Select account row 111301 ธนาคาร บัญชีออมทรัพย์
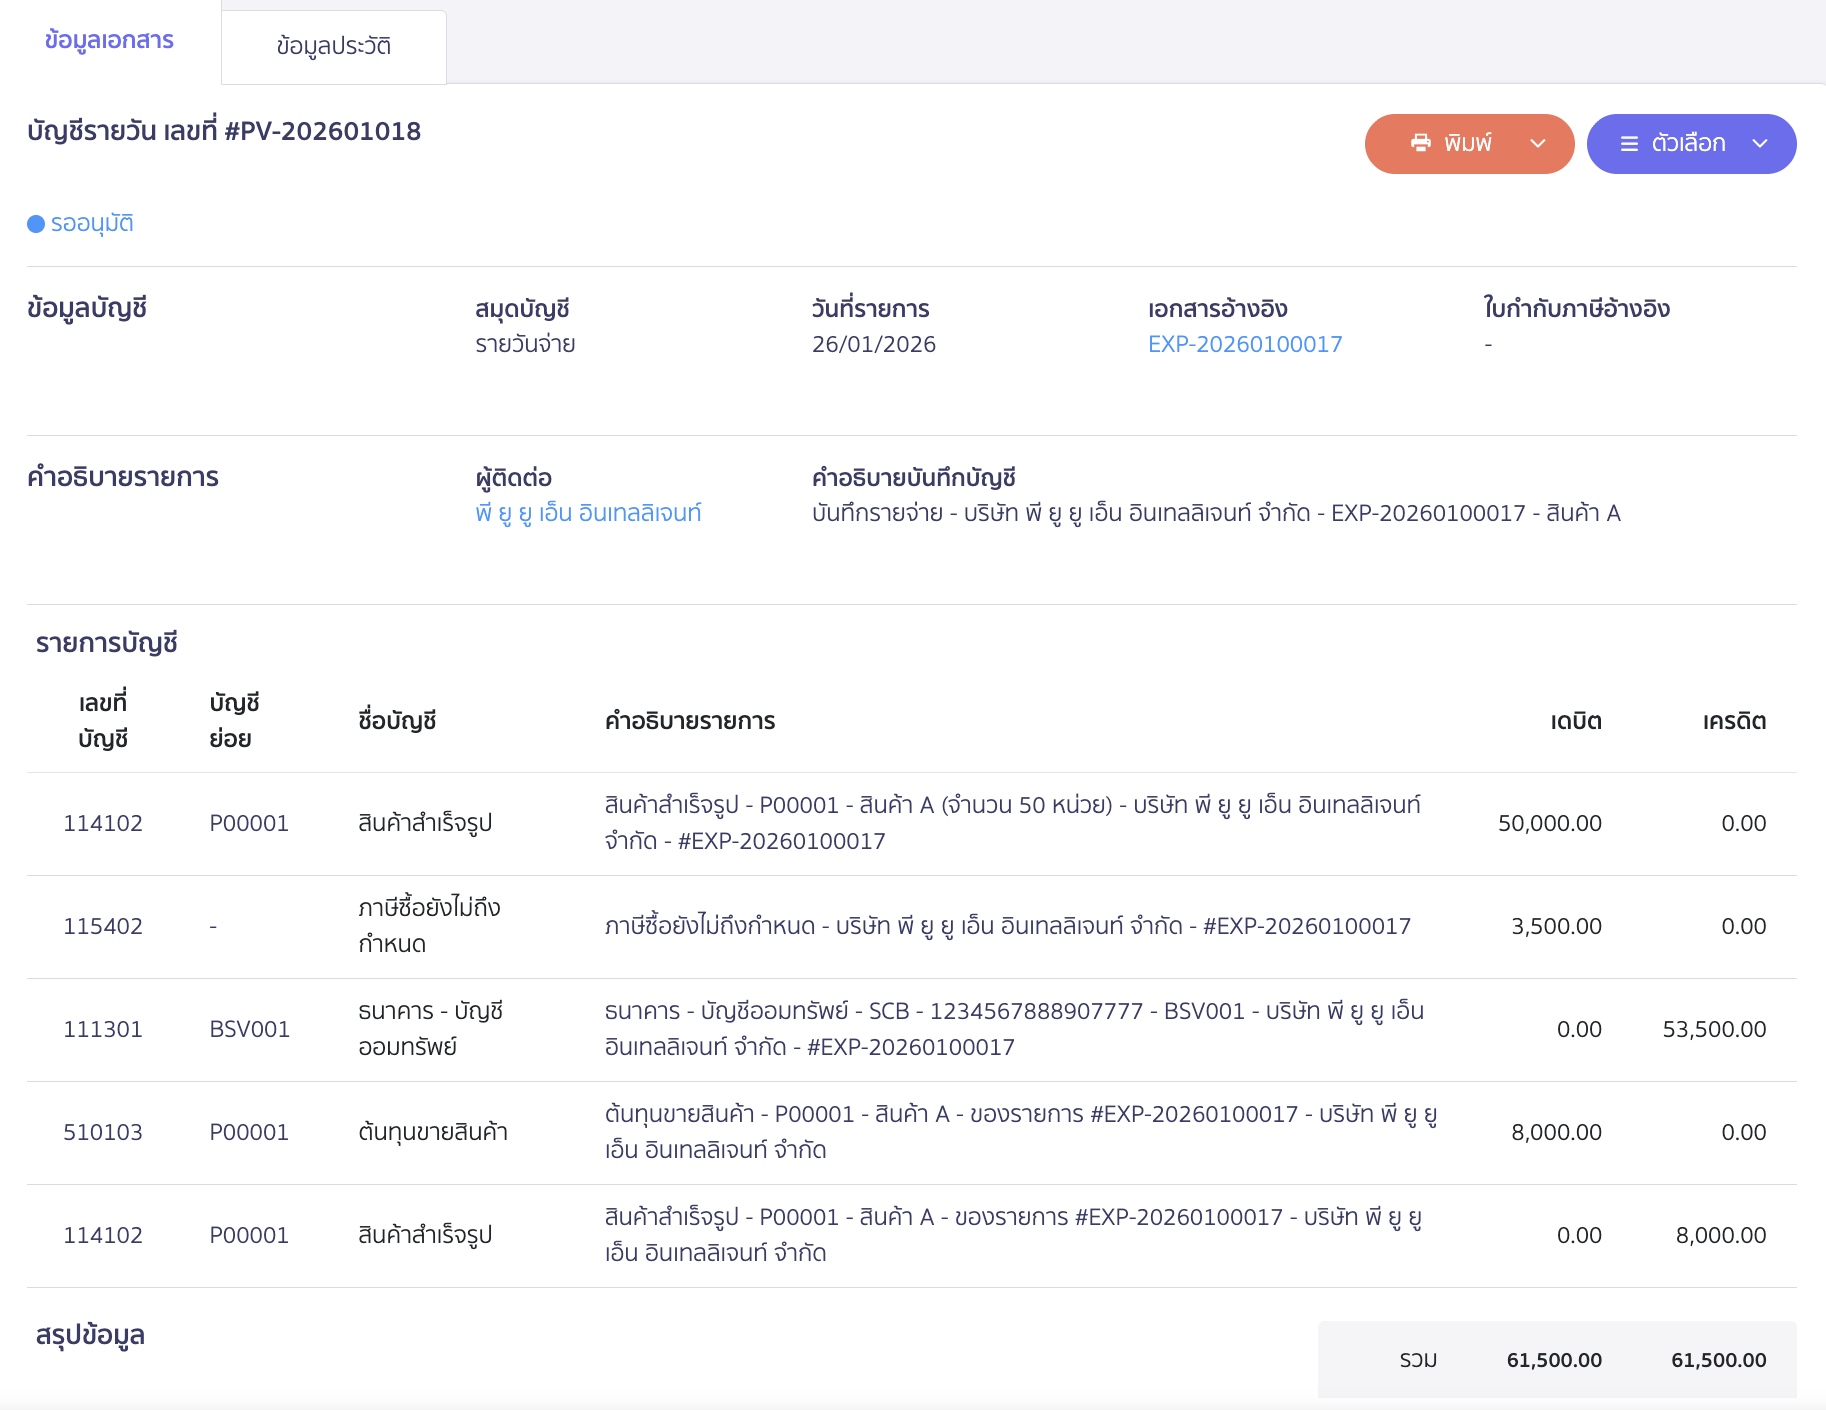 [103, 1029]
